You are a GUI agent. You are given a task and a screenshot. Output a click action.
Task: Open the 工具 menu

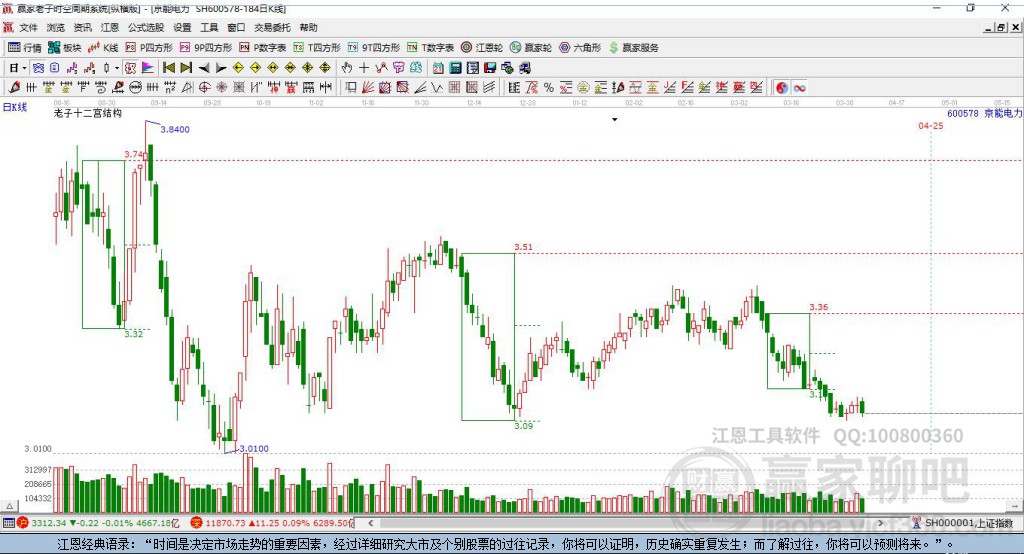(209, 27)
